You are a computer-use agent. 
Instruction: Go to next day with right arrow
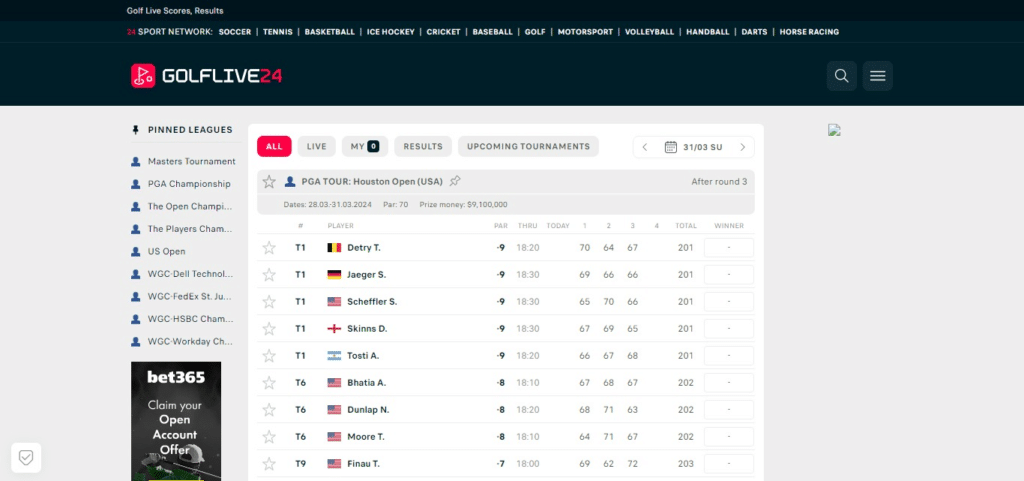(x=742, y=147)
